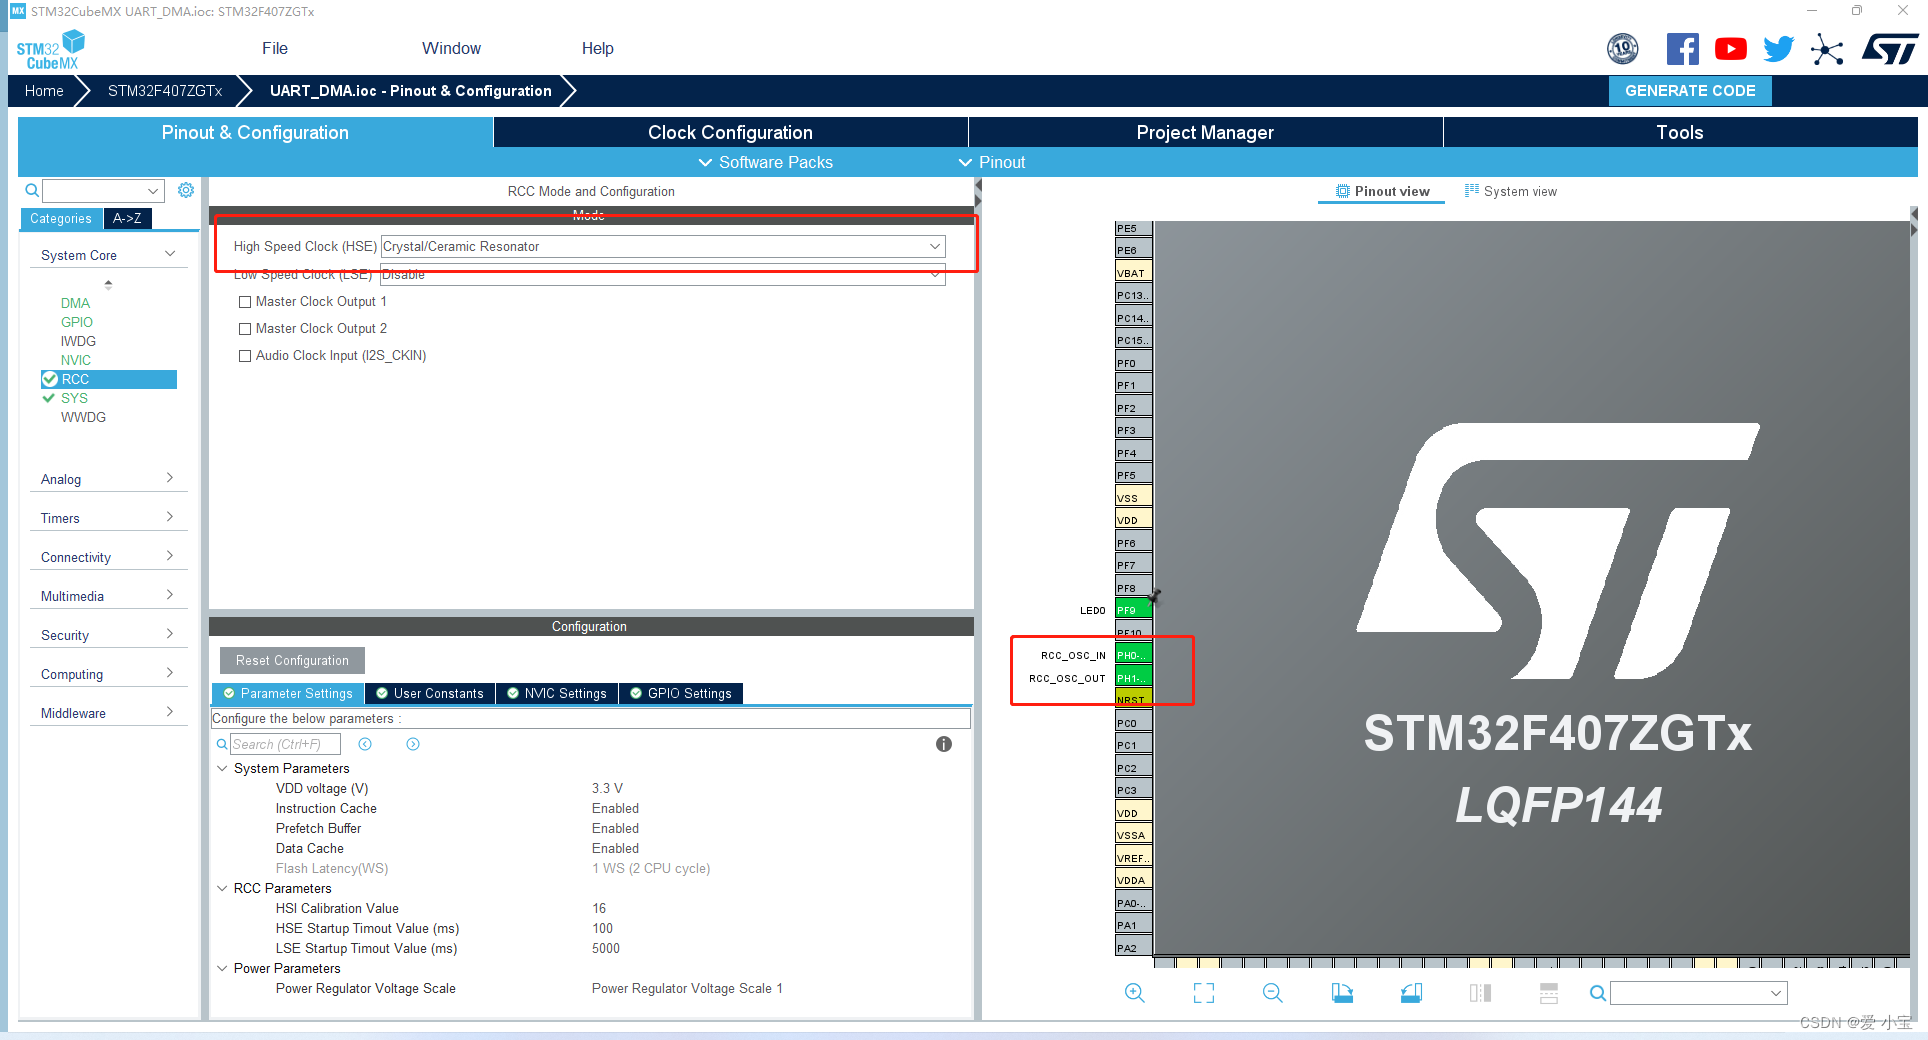Click the info icon in Parameter Settings
The width and height of the screenshot is (1928, 1040).
click(943, 744)
